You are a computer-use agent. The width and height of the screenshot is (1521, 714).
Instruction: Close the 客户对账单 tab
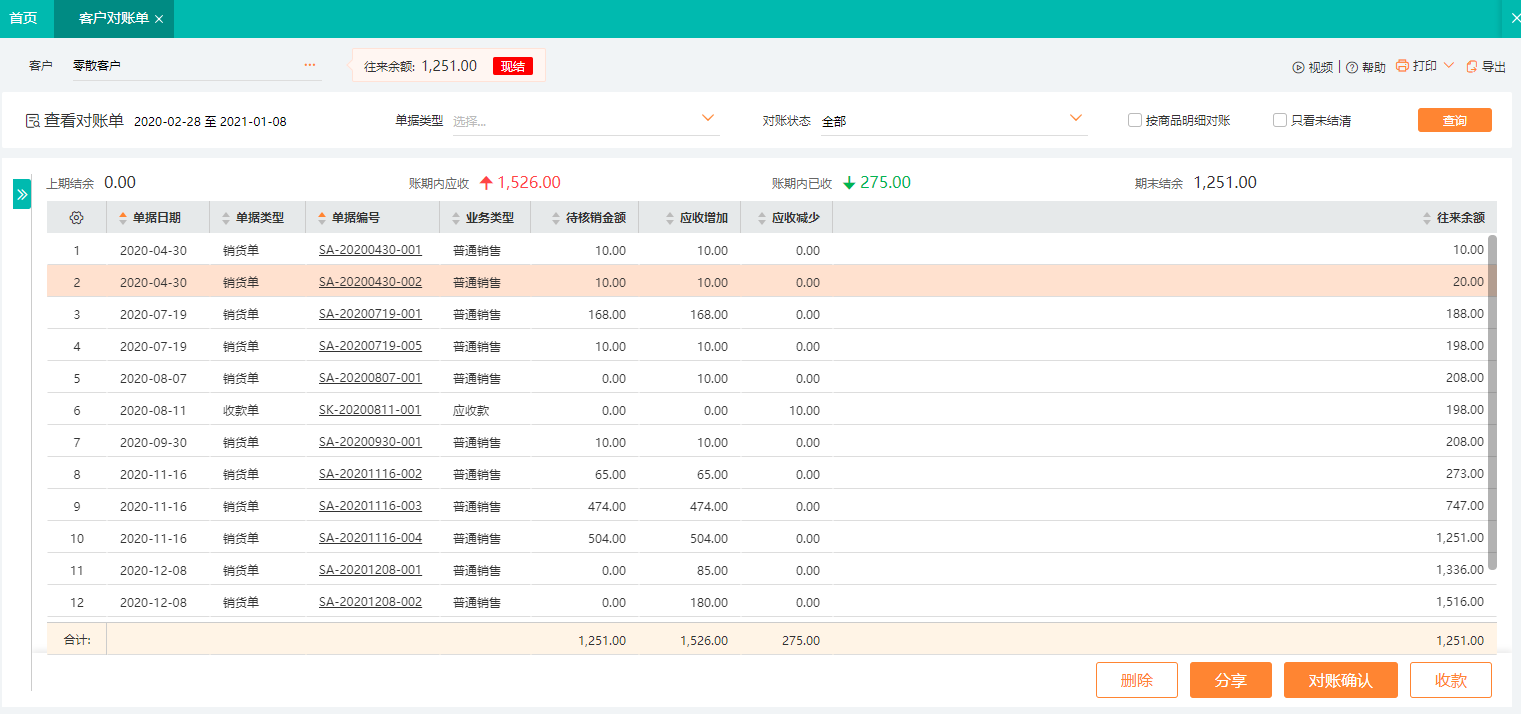[159, 19]
